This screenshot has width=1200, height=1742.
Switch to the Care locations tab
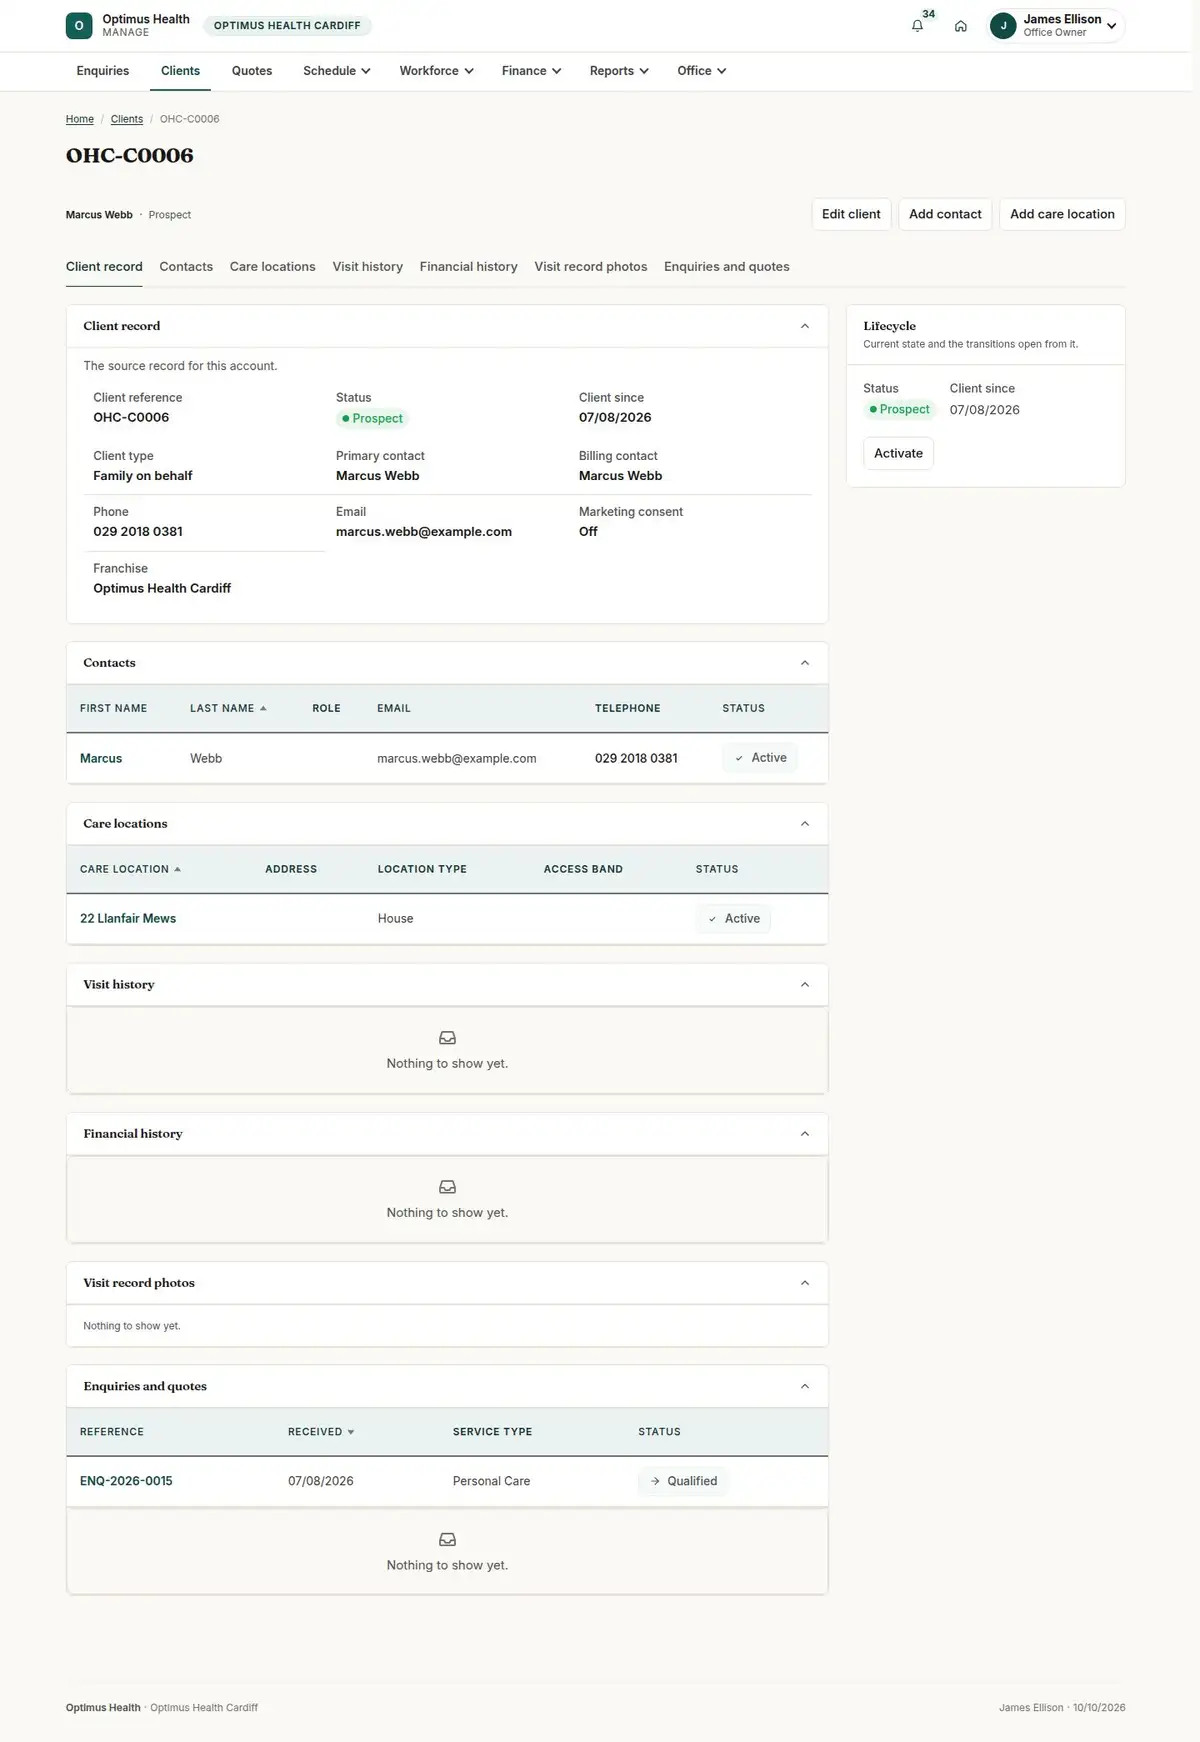click(273, 267)
